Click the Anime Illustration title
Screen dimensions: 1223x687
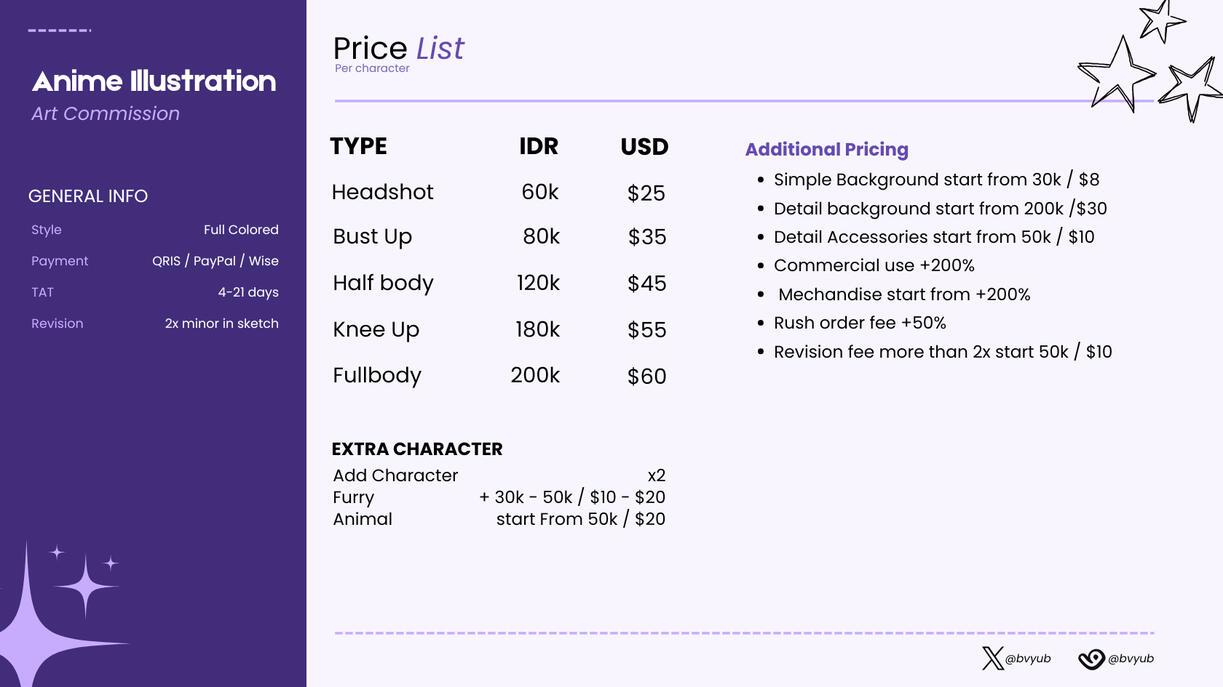point(154,81)
